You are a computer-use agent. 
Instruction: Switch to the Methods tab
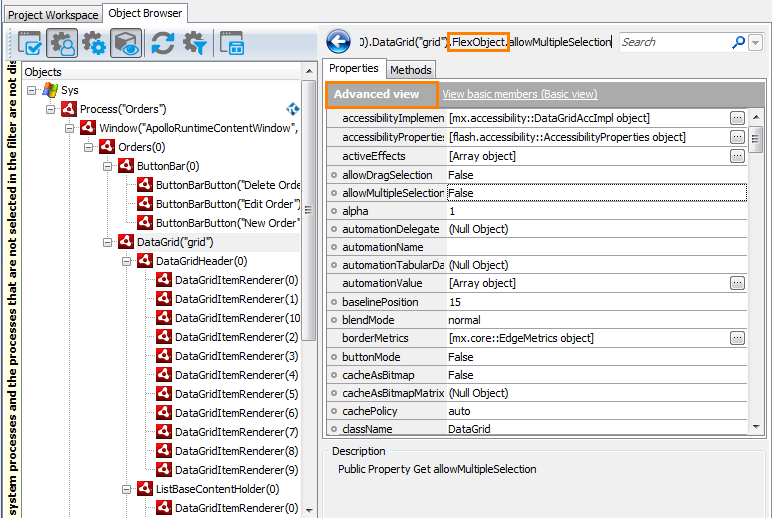(411, 70)
